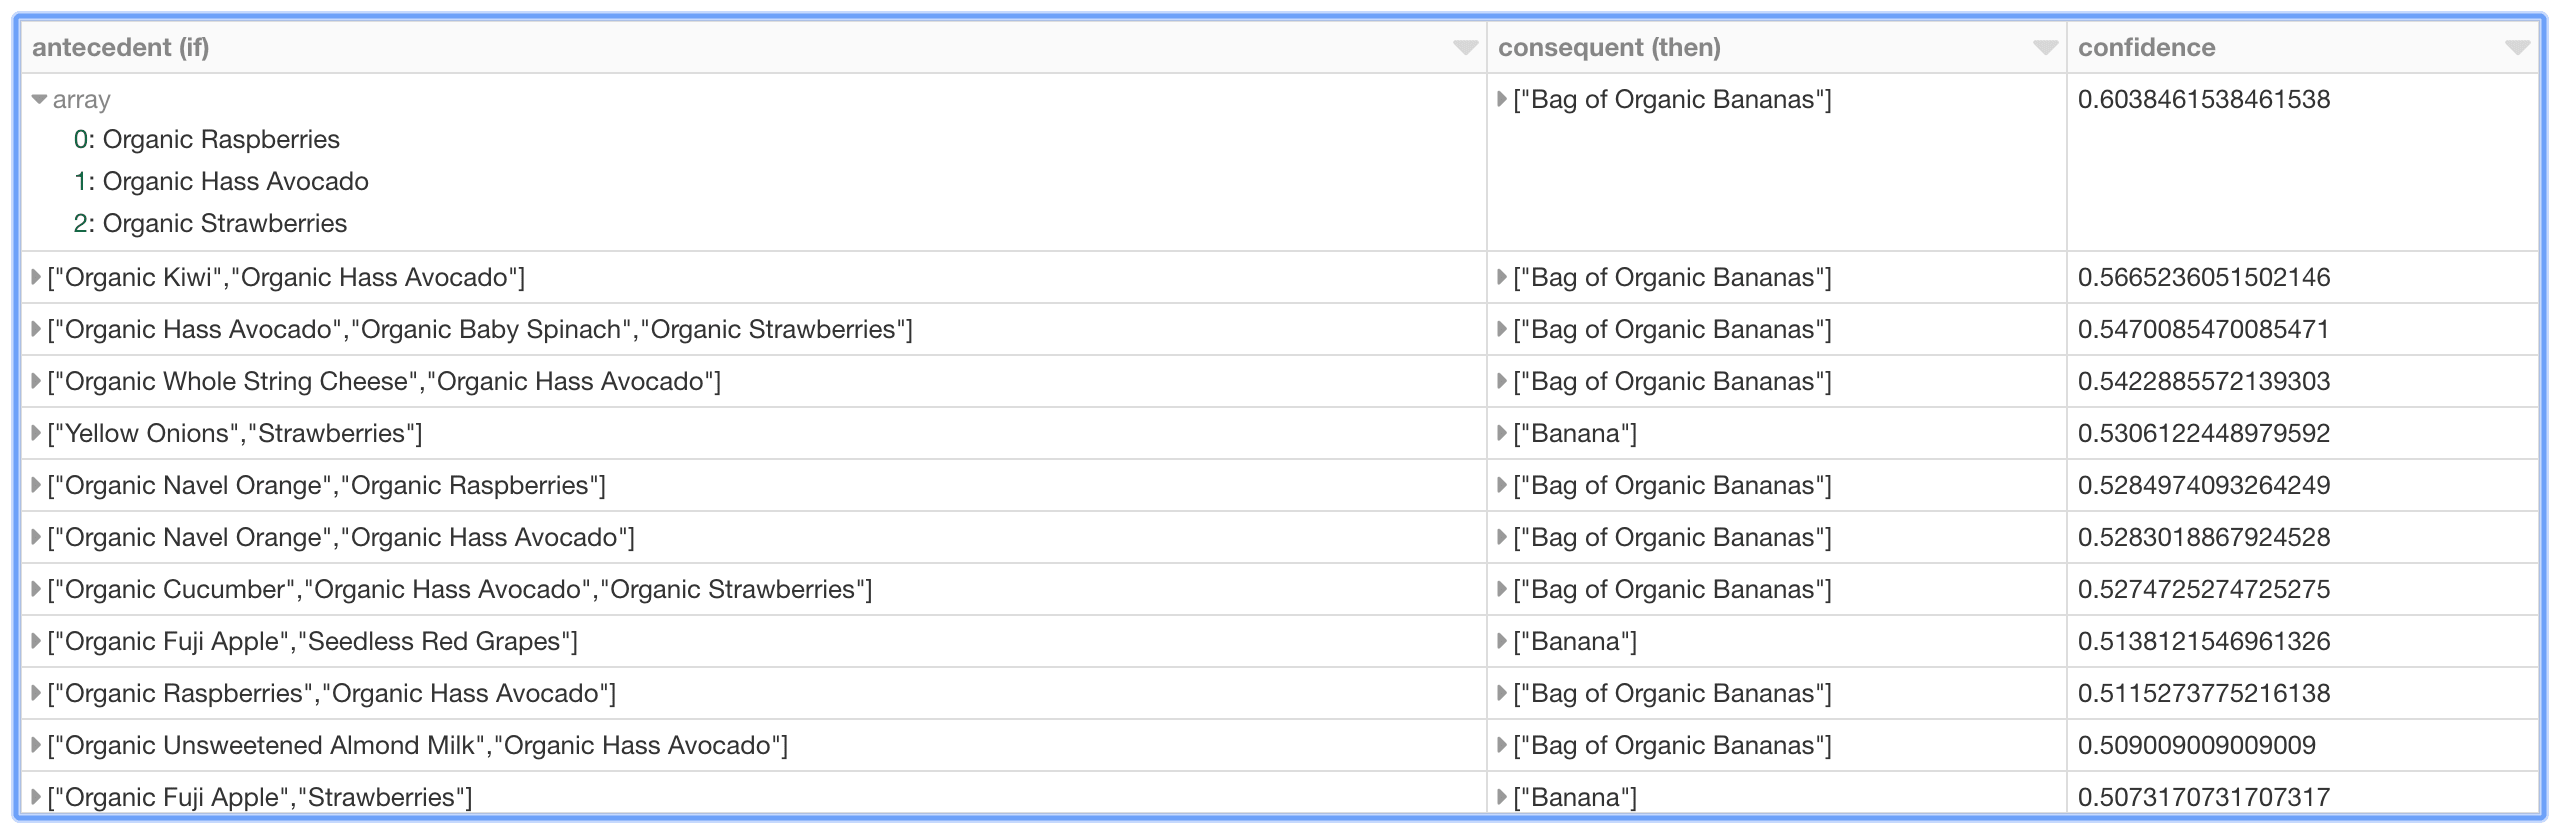Click the antecedent (if) column header
The height and width of the screenshot is (830, 2562).
point(121,48)
